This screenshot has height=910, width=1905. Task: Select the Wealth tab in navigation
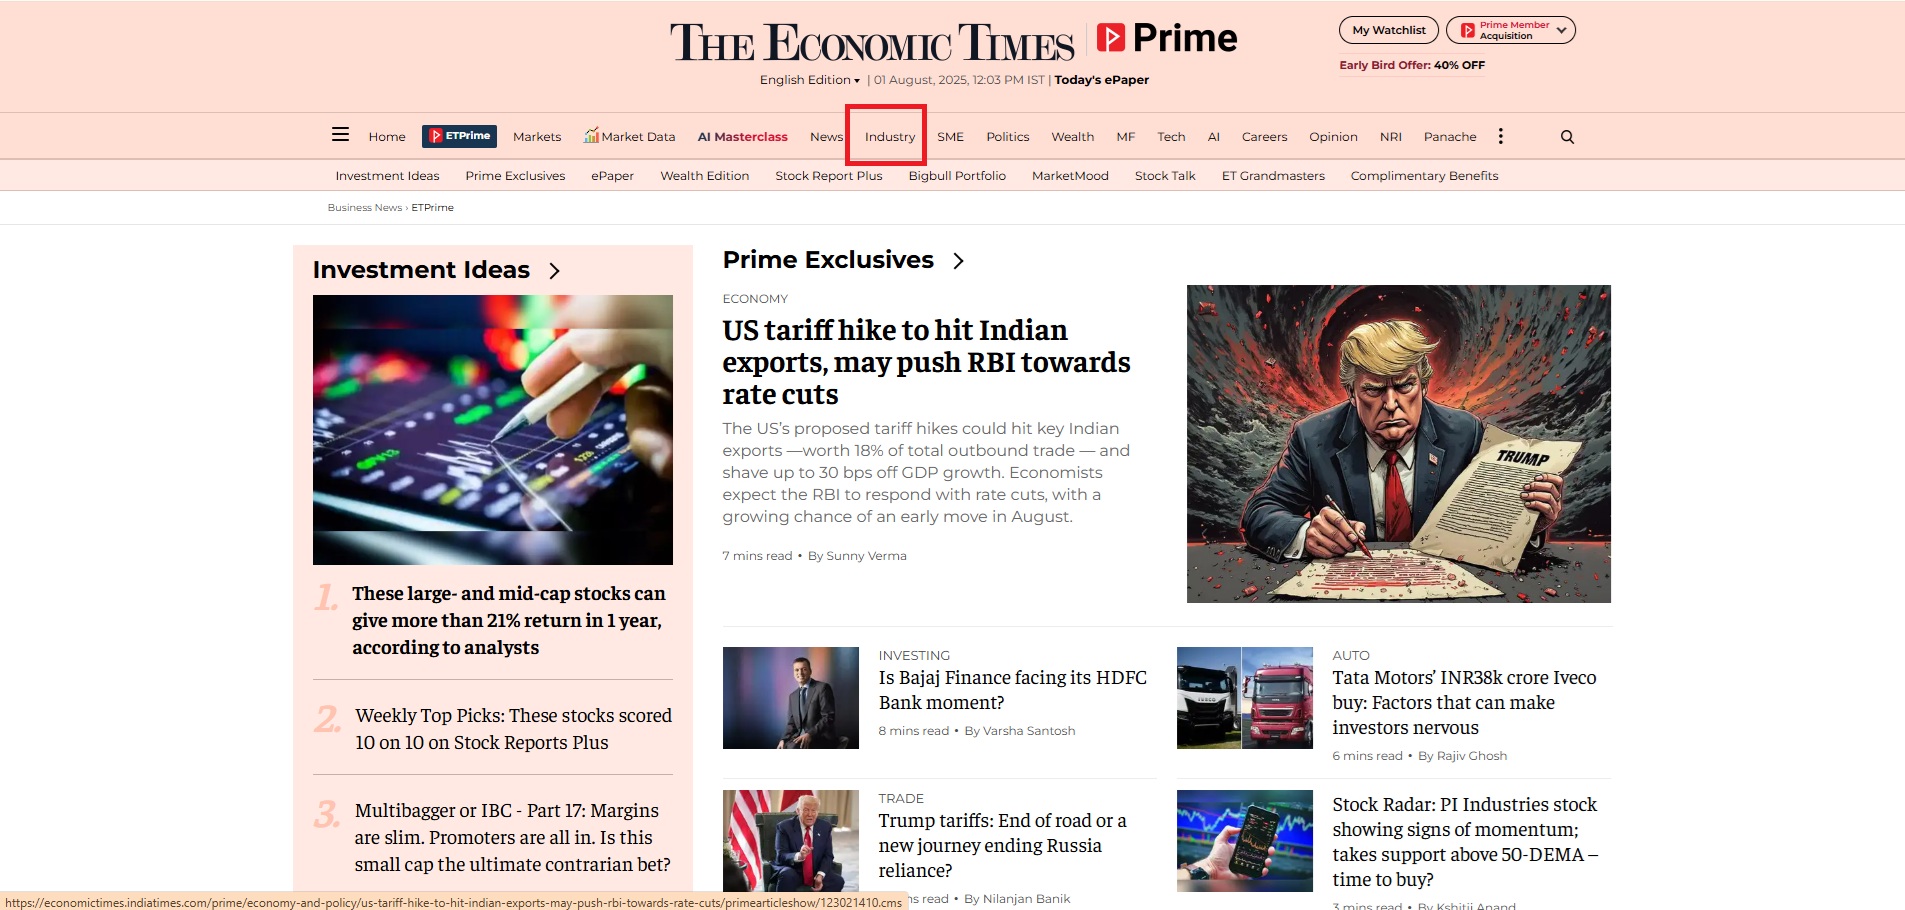point(1072,137)
